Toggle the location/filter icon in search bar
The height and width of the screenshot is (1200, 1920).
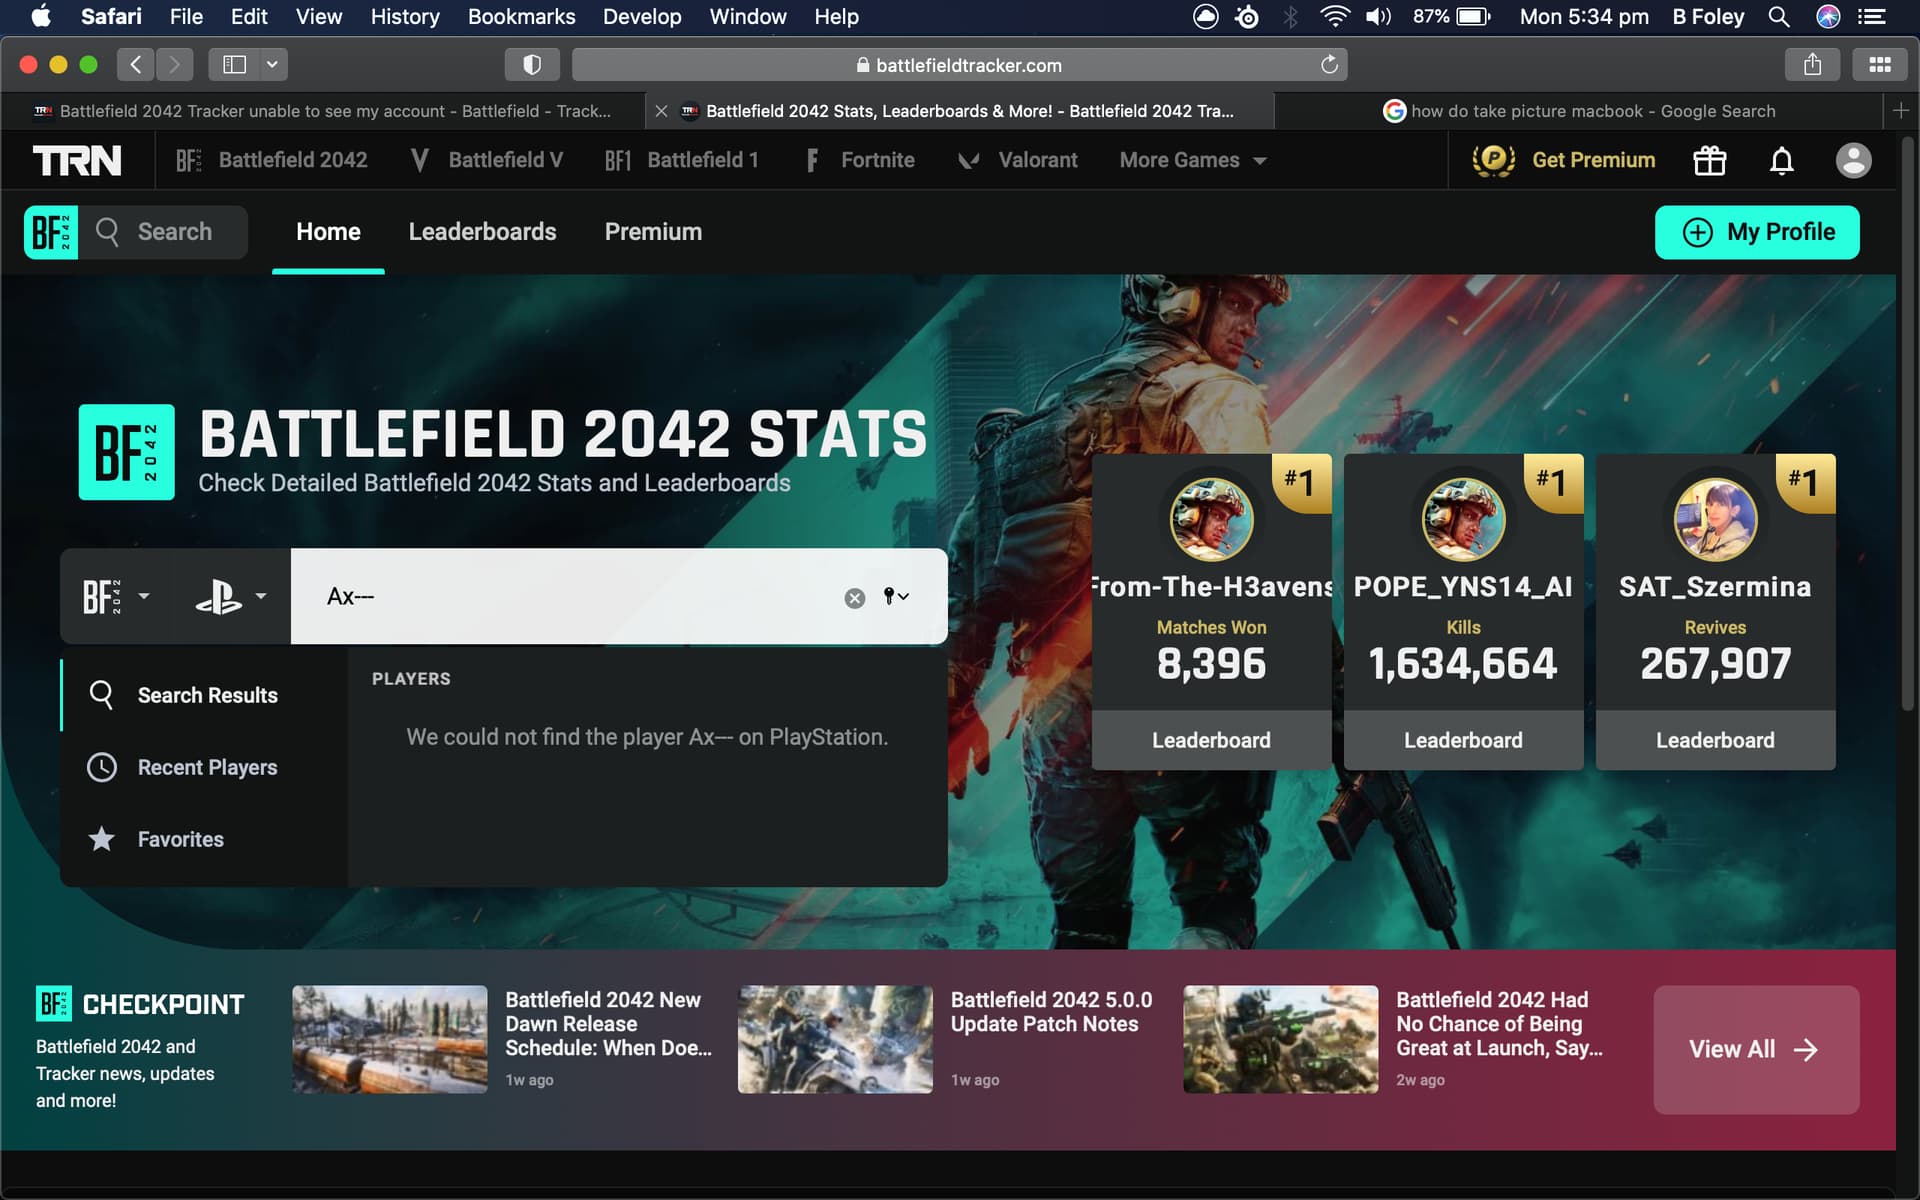point(896,596)
